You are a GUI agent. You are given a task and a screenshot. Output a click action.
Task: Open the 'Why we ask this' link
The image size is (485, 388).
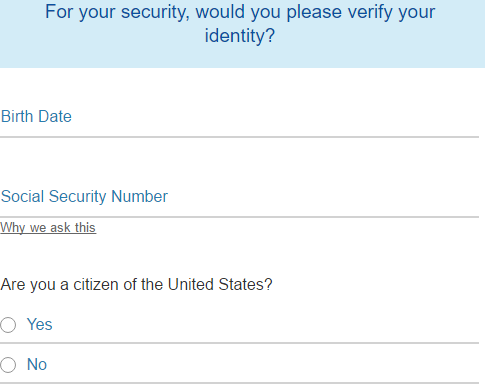pos(48,228)
